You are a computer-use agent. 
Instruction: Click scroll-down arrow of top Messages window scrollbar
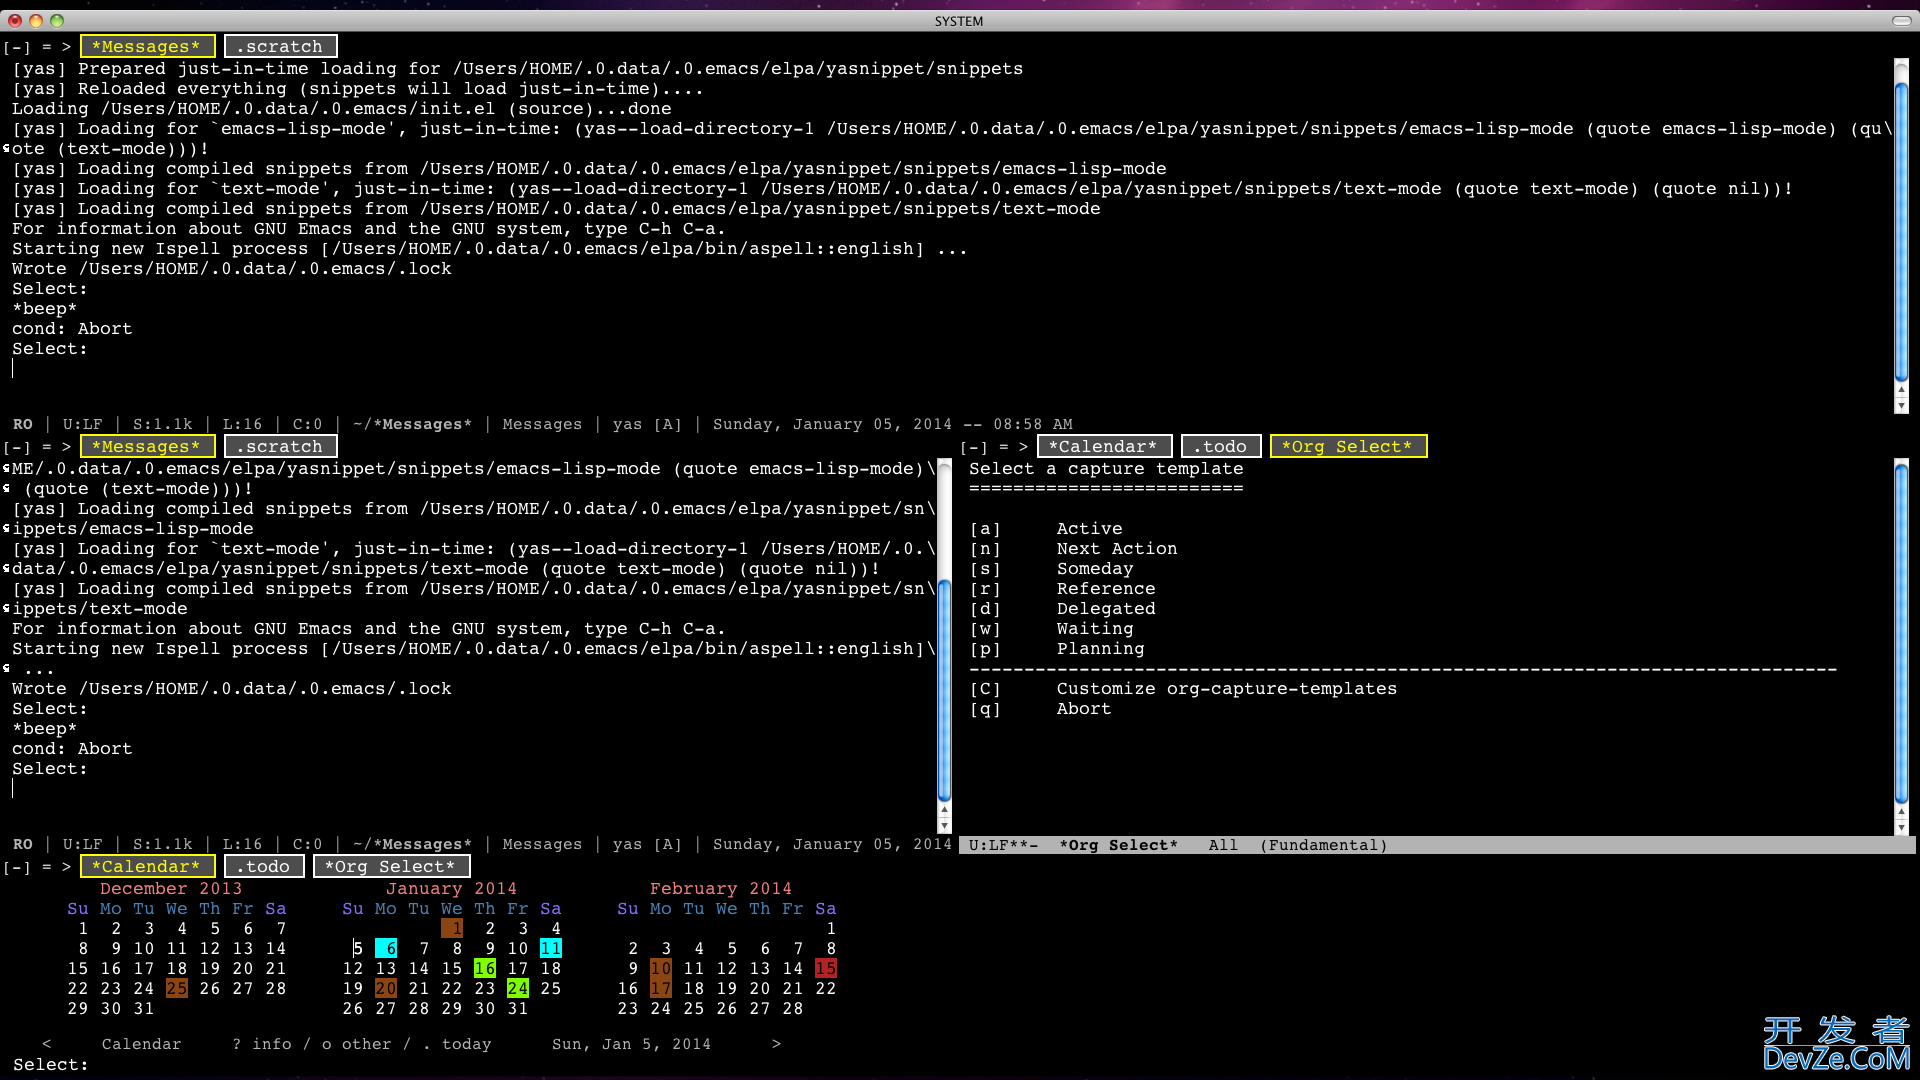click(1901, 405)
